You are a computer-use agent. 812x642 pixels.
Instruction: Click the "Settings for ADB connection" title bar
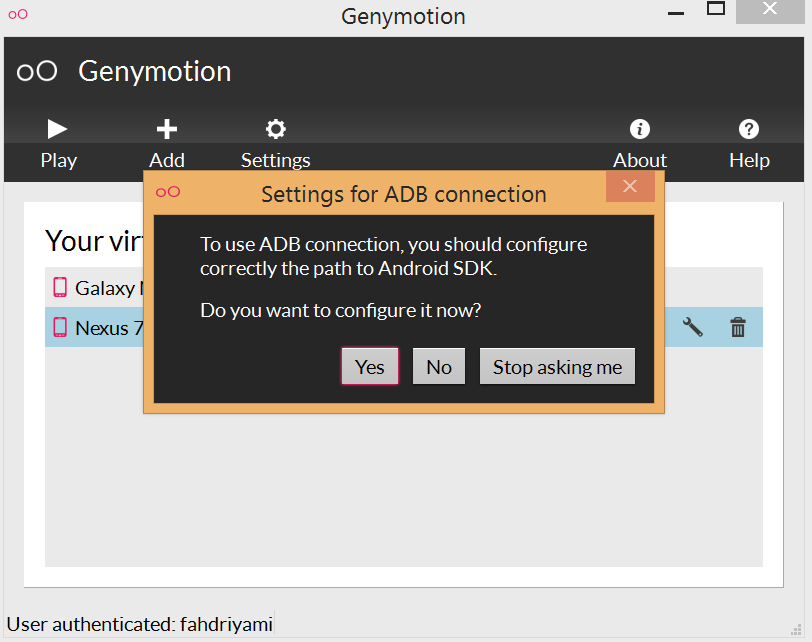[x=403, y=194]
